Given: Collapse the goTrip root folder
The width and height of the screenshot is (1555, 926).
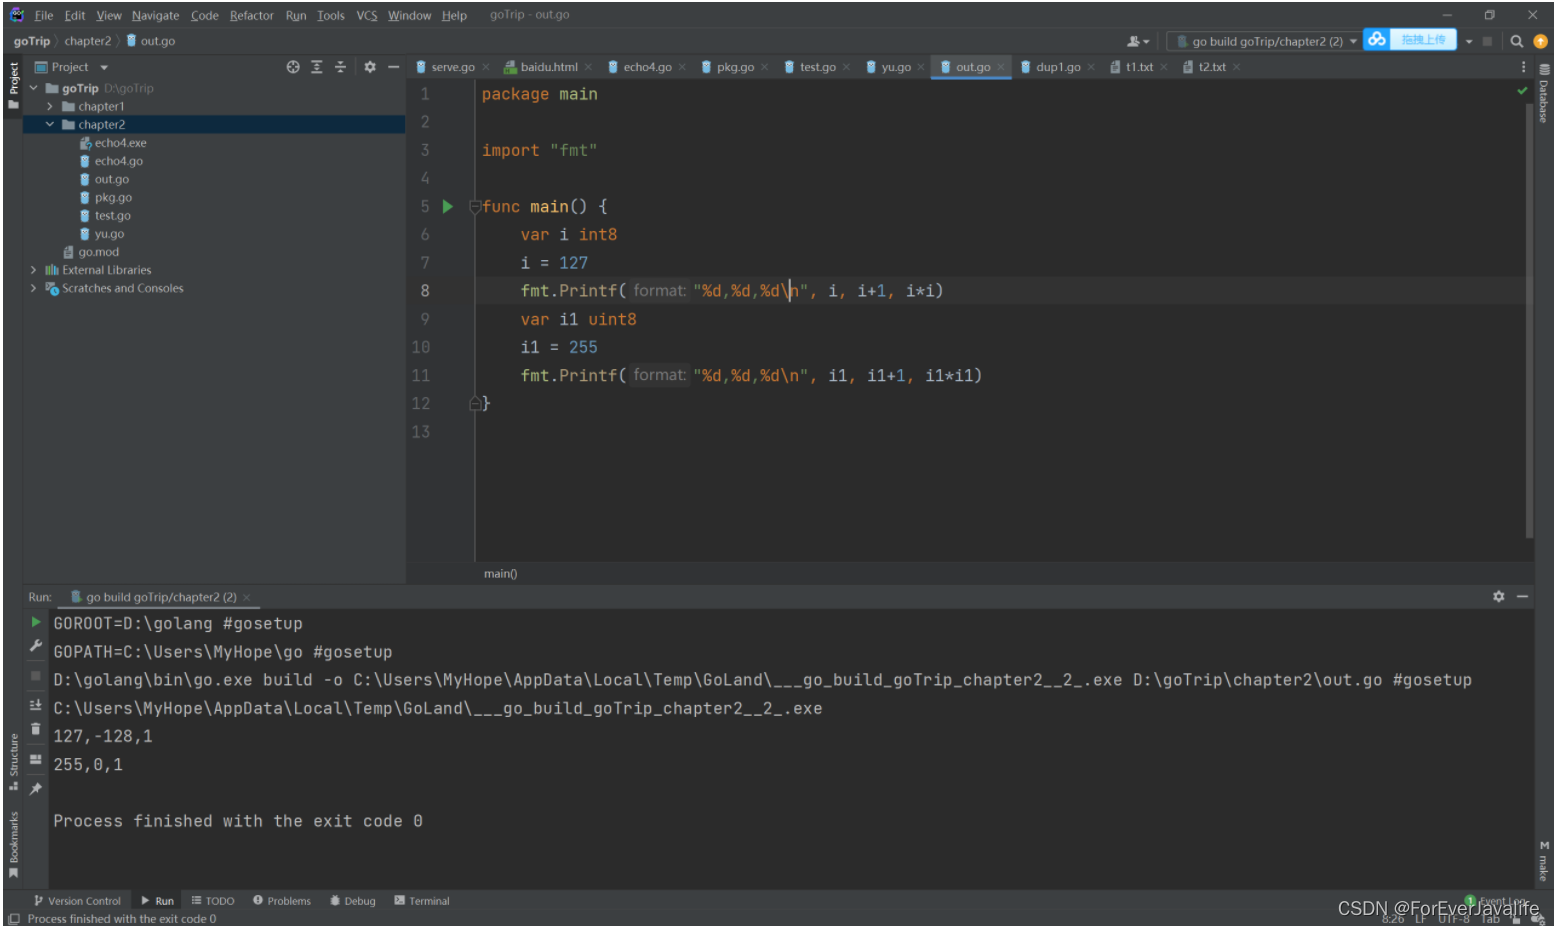Looking at the screenshot, I should (x=33, y=88).
